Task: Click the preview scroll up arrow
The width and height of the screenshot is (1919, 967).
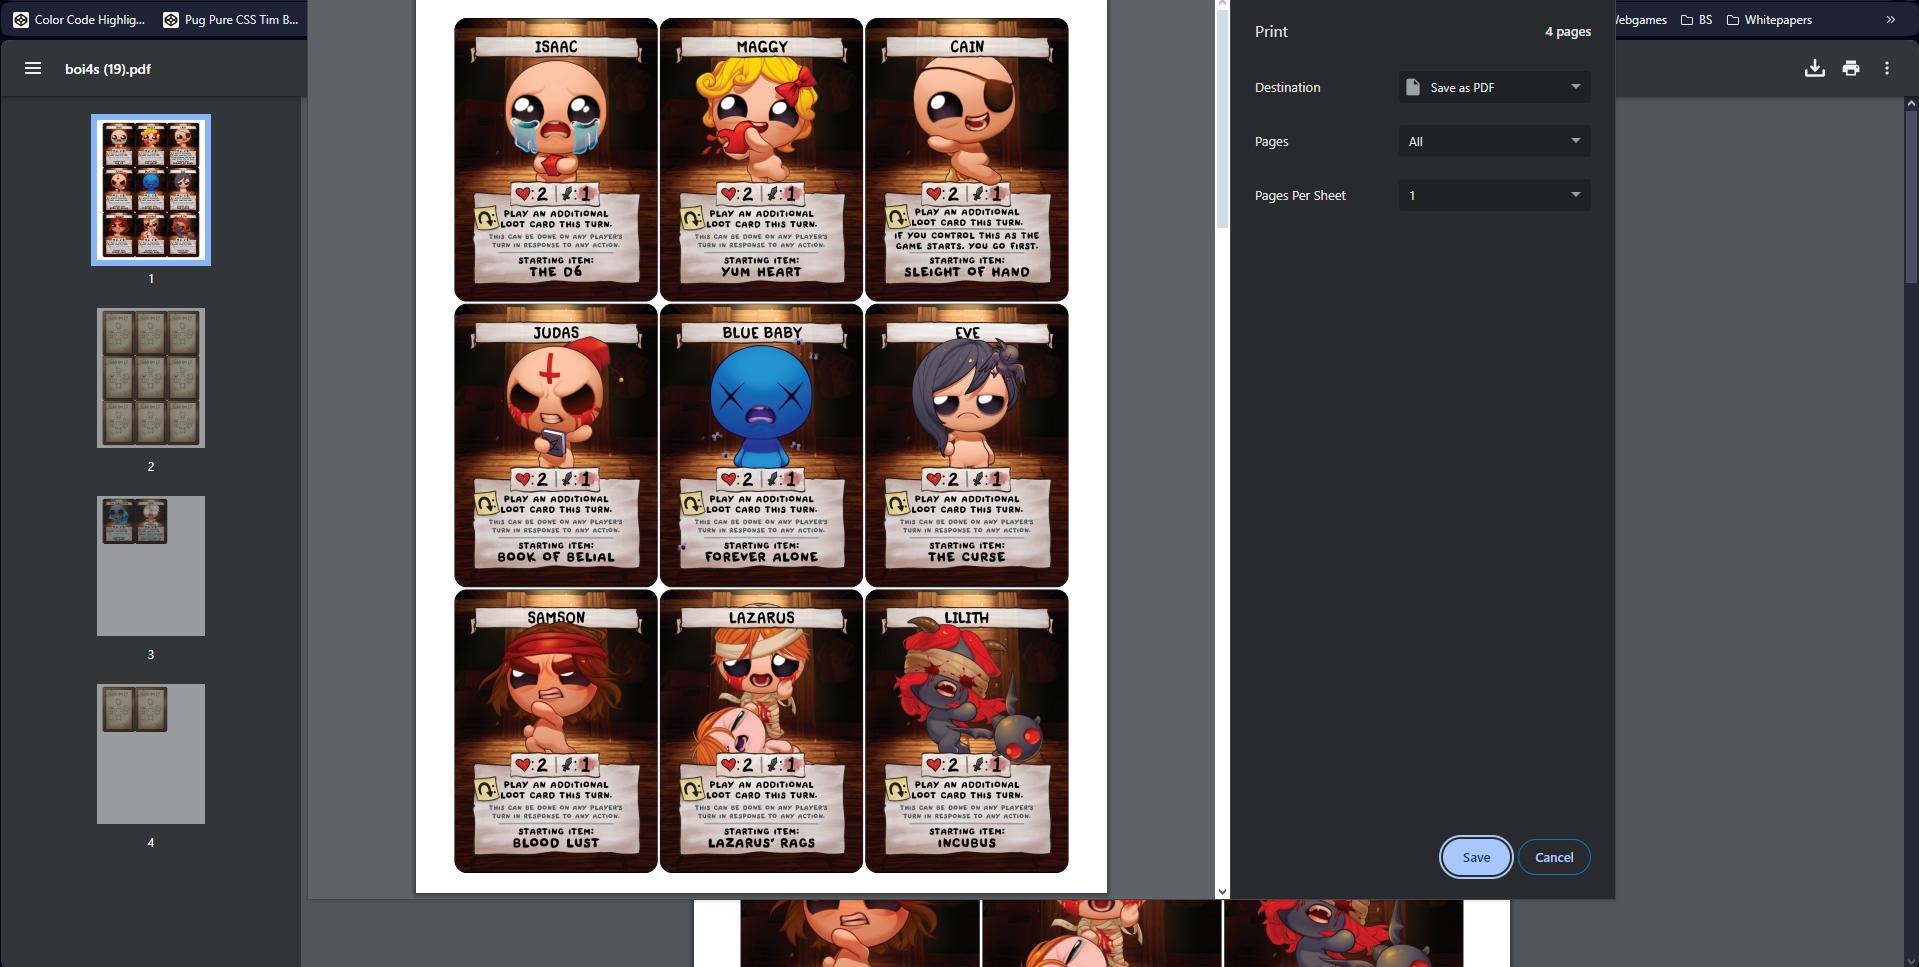Action: point(1222,4)
